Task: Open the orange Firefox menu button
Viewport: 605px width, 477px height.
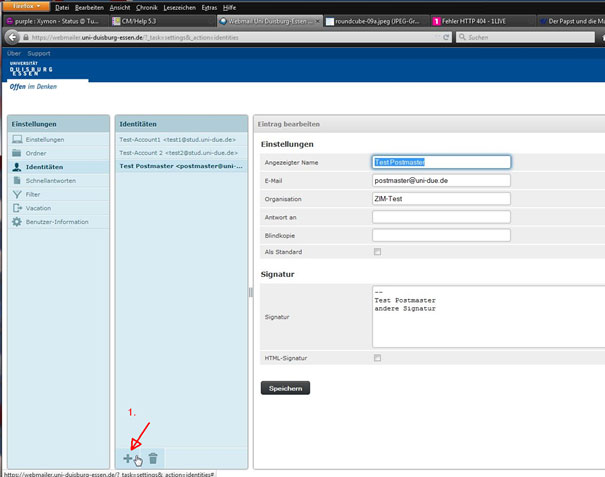Action: 24,6
